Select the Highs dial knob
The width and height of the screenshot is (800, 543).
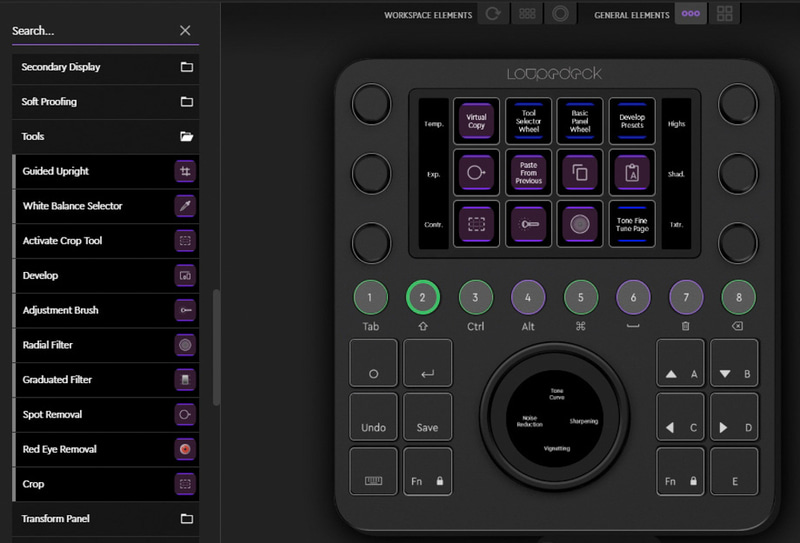[x=738, y=104]
